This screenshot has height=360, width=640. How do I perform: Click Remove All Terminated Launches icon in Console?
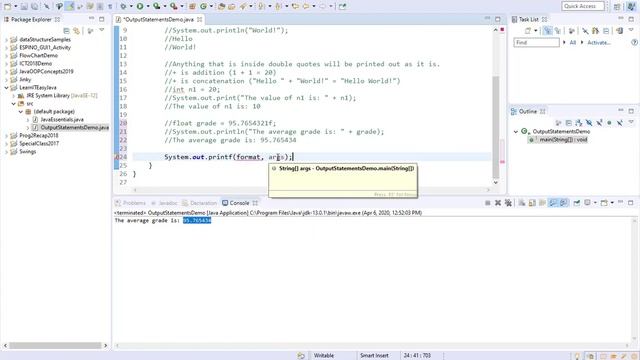pyautogui.click(x=508, y=203)
